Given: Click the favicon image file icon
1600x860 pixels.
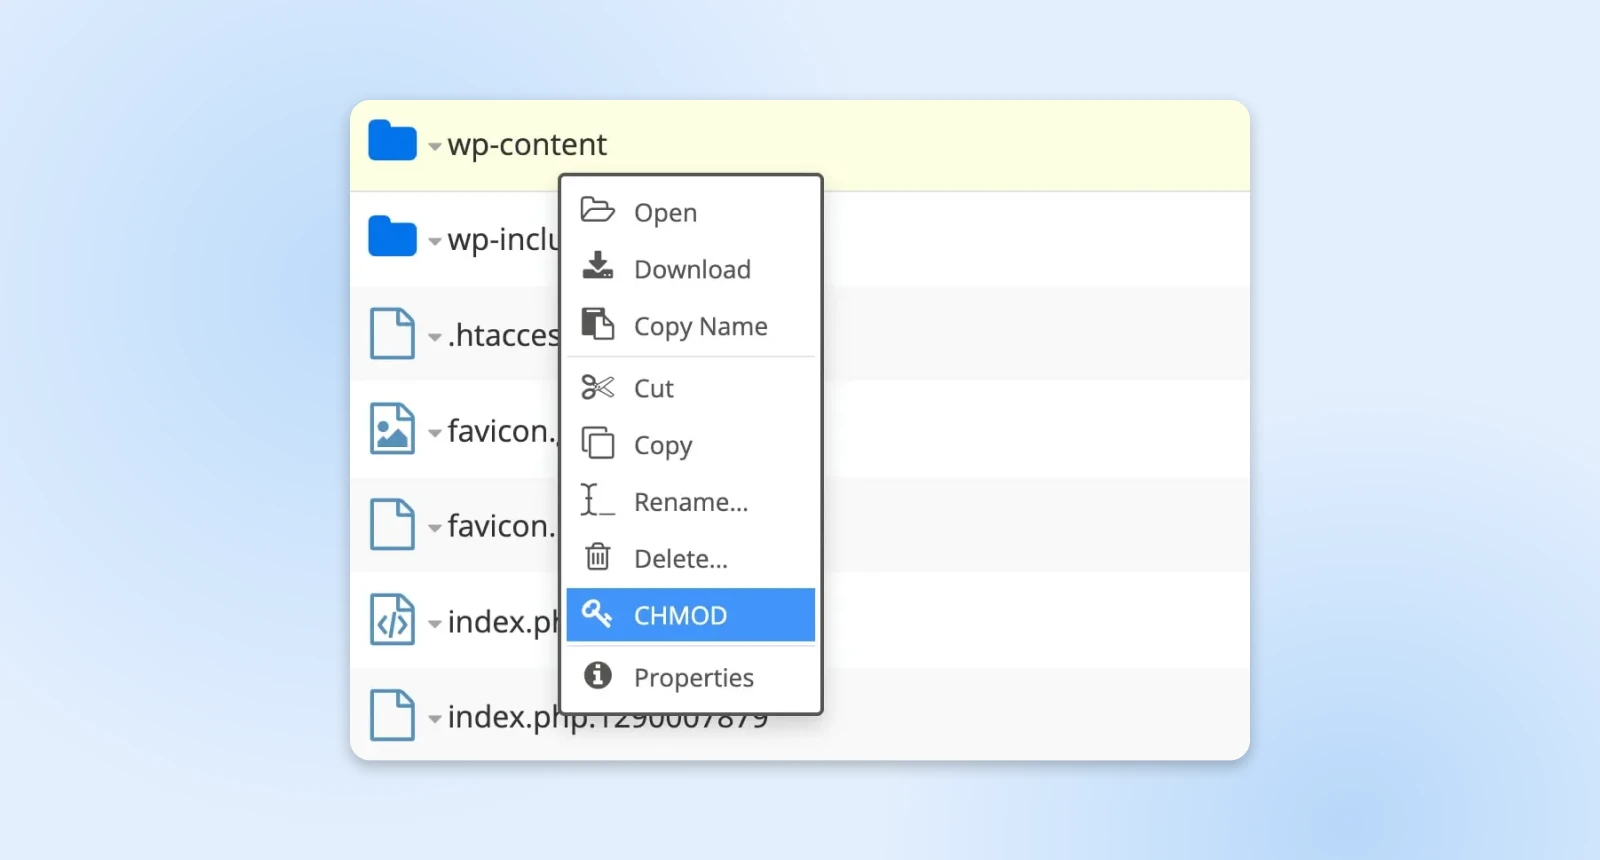Looking at the screenshot, I should click(x=392, y=429).
